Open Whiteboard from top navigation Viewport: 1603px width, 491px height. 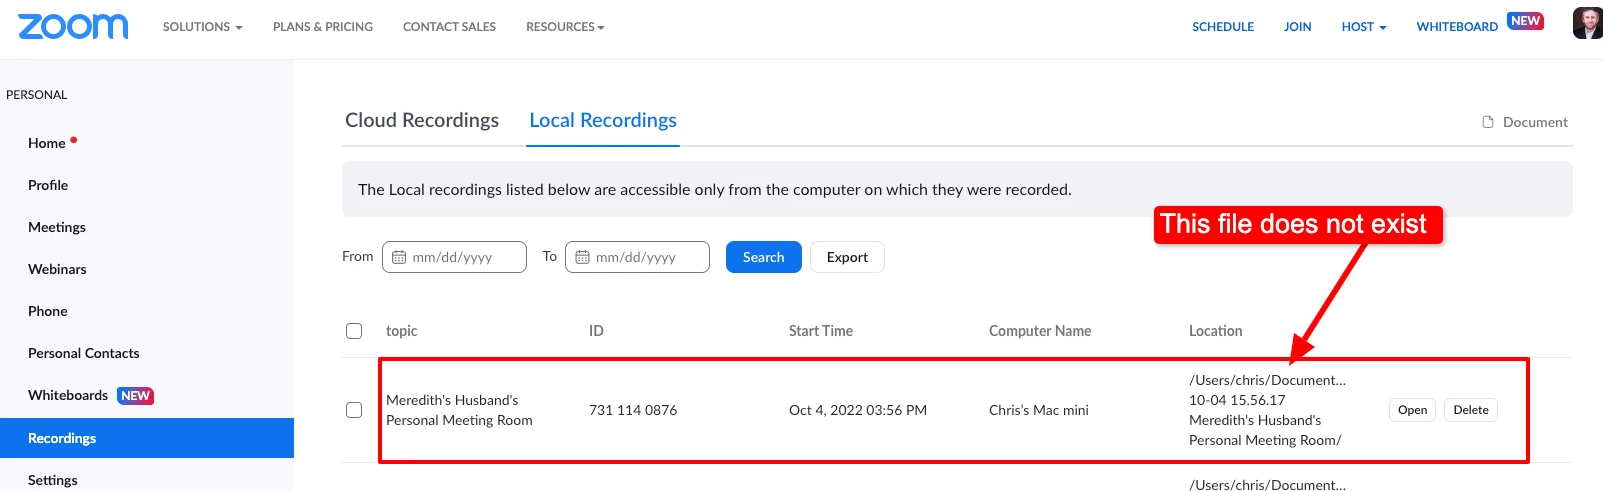click(1457, 27)
